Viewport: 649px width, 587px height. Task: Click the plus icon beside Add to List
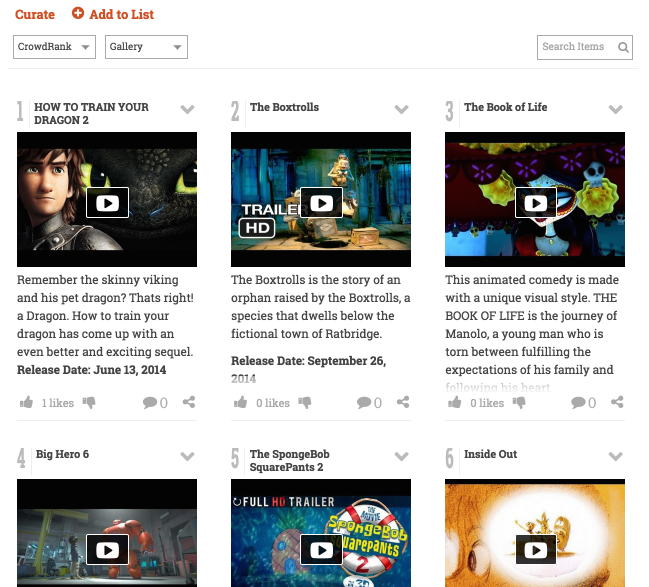click(x=78, y=13)
